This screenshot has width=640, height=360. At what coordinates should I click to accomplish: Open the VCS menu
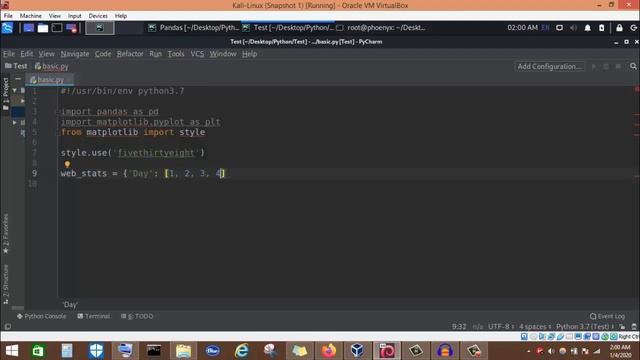[x=197, y=54]
